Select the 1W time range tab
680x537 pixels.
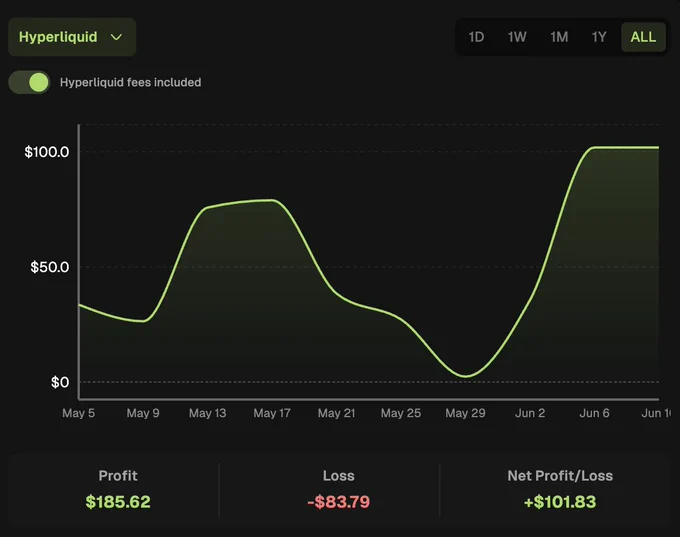(x=517, y=37)
